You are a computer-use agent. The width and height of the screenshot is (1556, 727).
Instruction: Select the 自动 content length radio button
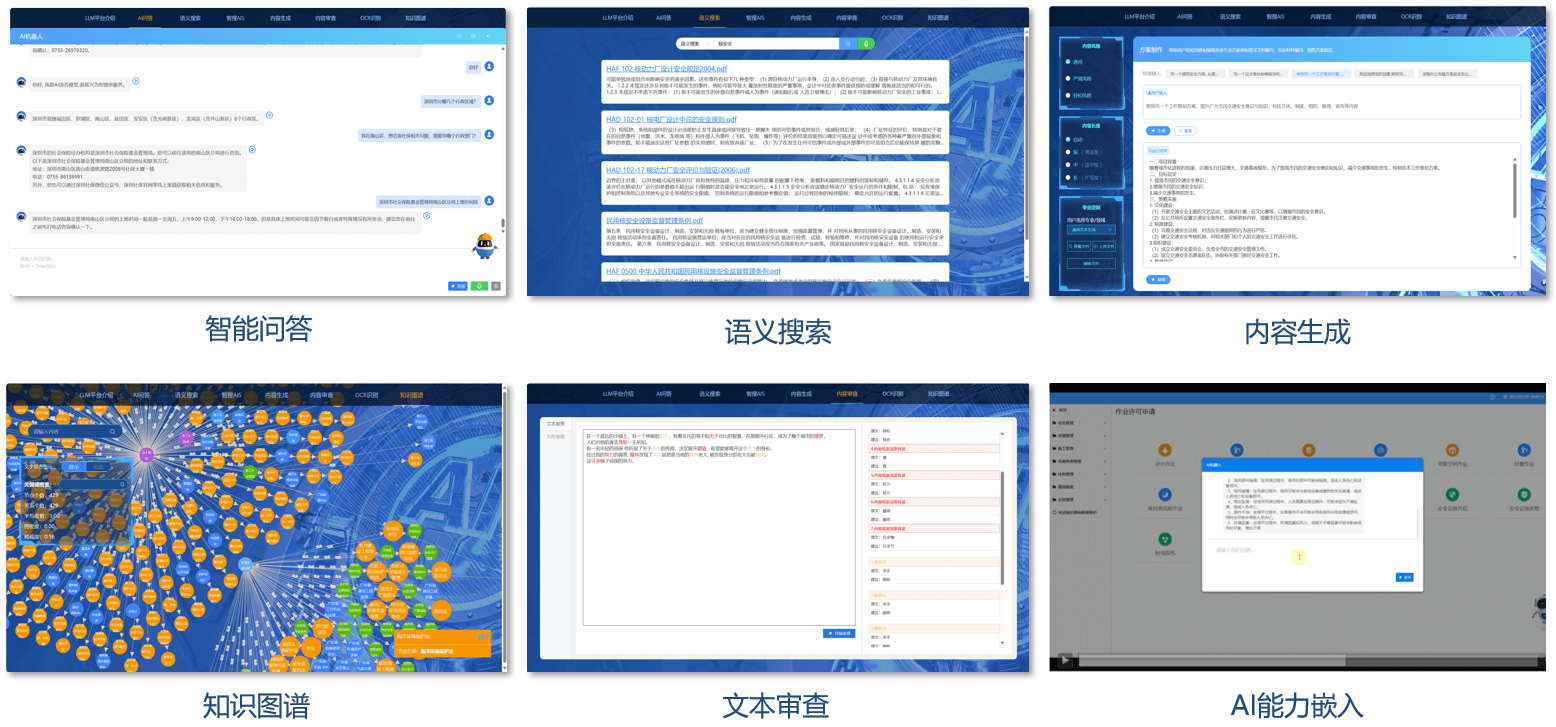1068,140
